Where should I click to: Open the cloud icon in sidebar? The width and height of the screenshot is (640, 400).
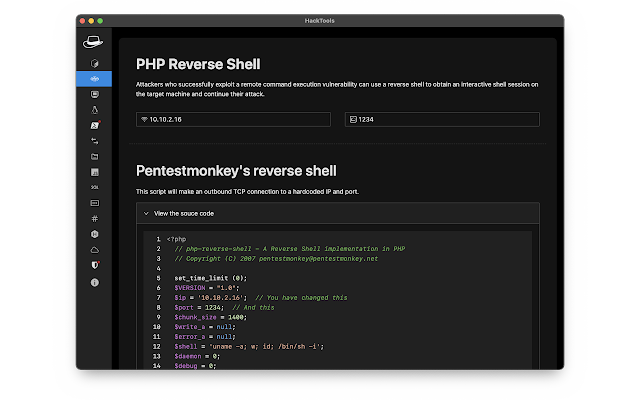coord(94,250)
